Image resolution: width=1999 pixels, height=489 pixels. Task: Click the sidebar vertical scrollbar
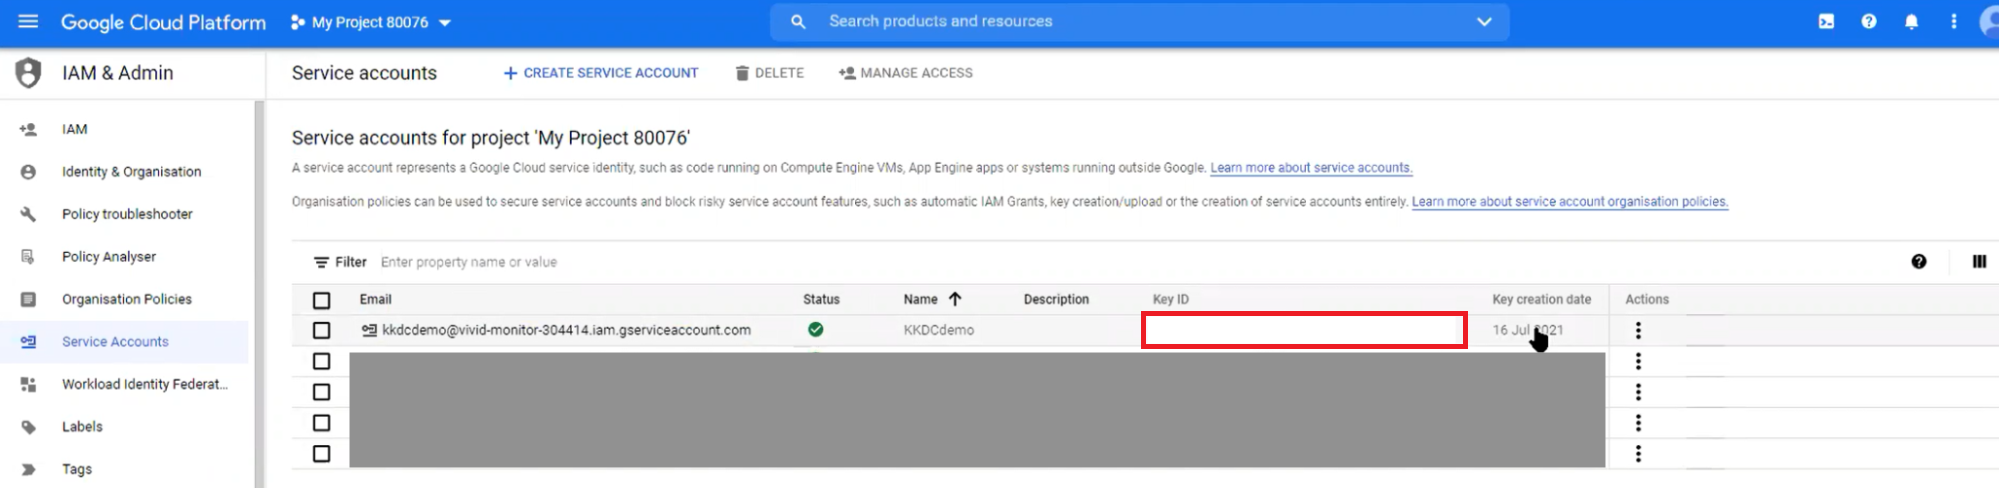(x=260, y=294)
